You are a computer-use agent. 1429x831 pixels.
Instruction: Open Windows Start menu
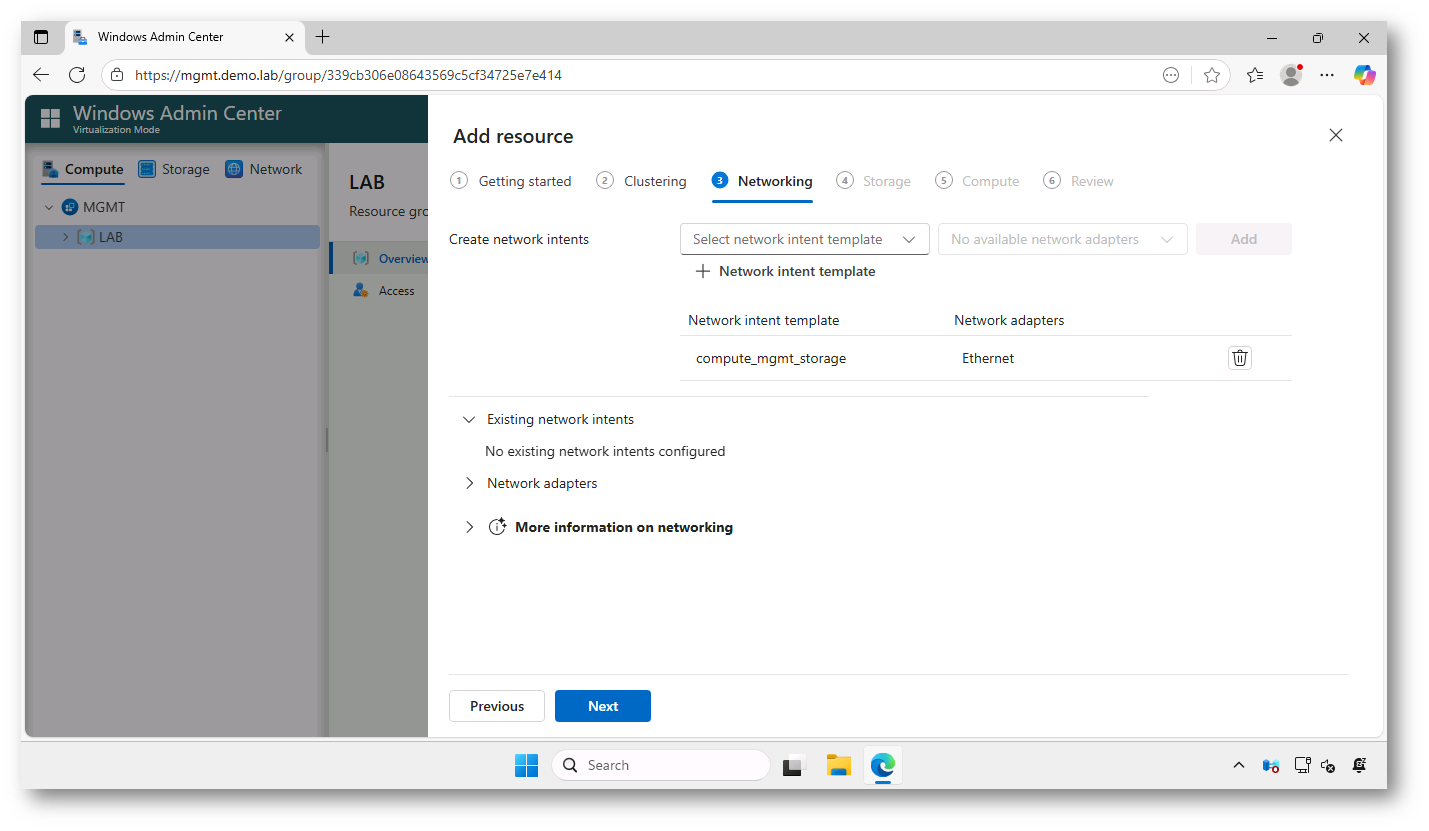pyautogui.click(x=526, y=765)
